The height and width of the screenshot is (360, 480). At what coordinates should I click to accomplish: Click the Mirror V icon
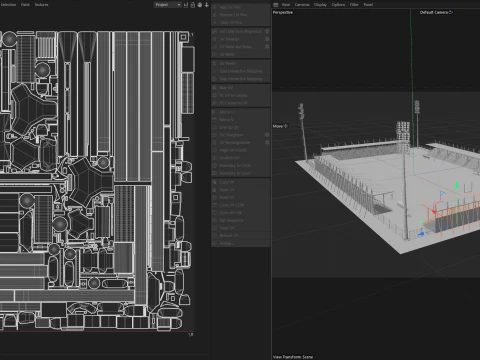(215, 119)
